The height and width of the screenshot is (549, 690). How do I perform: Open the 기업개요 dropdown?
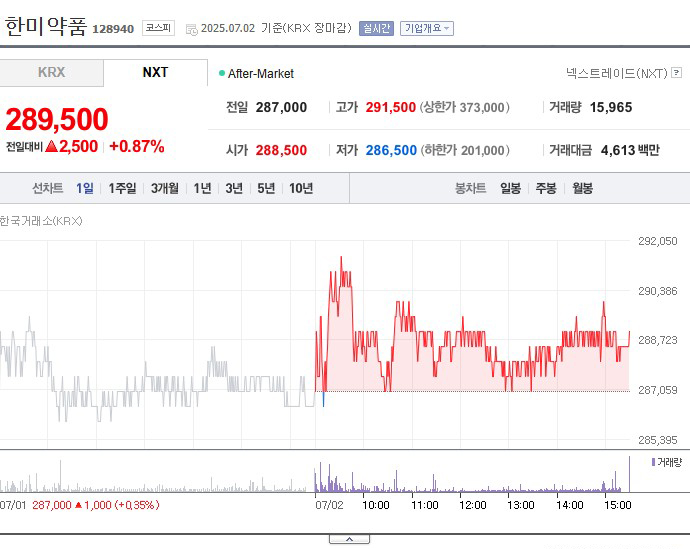(427, 29)
